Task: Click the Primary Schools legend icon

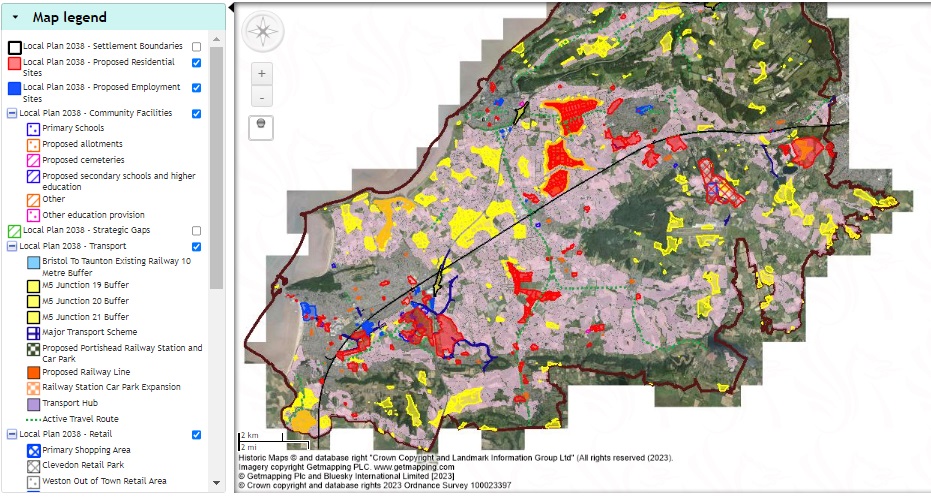Action: [33, 129]
